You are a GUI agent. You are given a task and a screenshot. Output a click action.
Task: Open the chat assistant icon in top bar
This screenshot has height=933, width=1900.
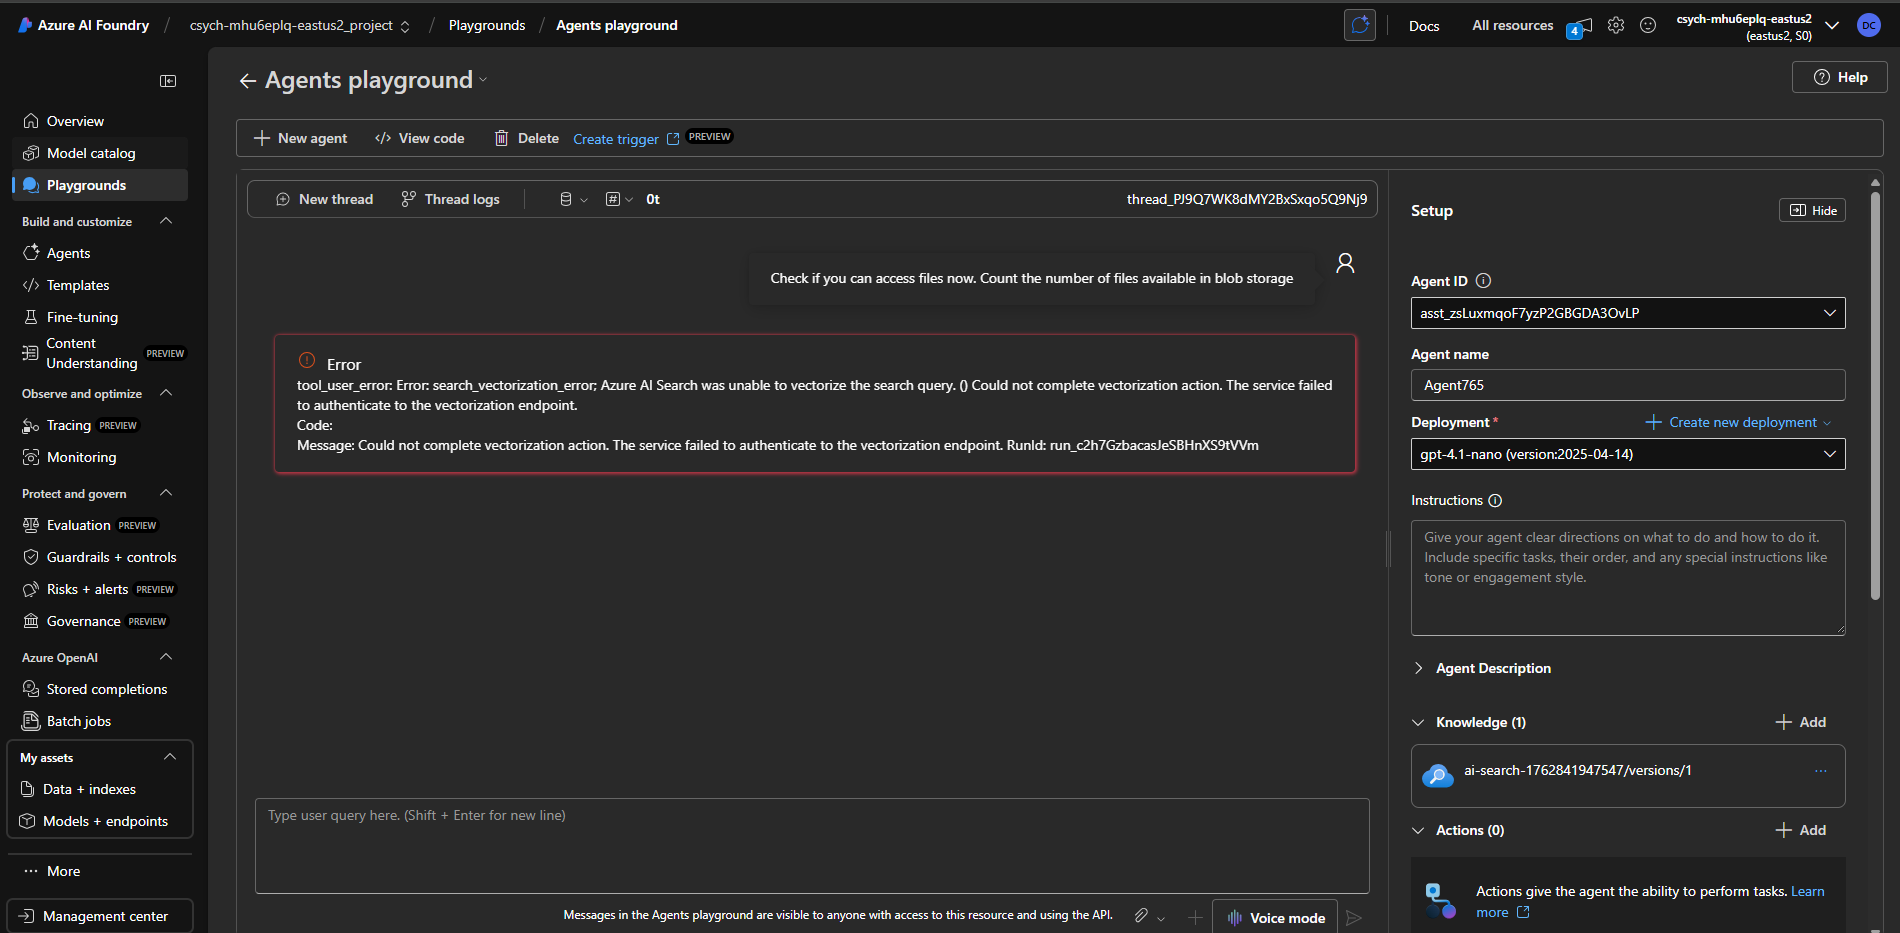coord(1360,25)
